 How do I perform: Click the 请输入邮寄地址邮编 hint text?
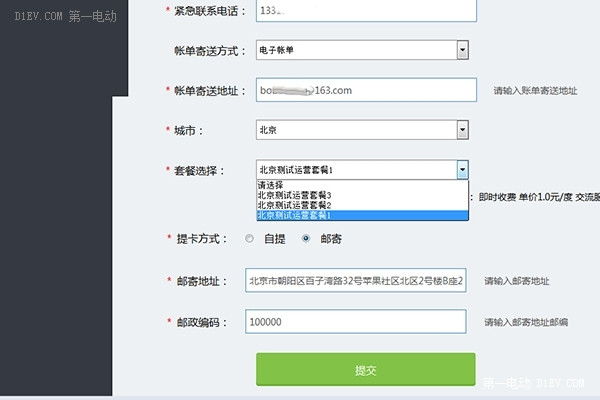tap(526, 322)
